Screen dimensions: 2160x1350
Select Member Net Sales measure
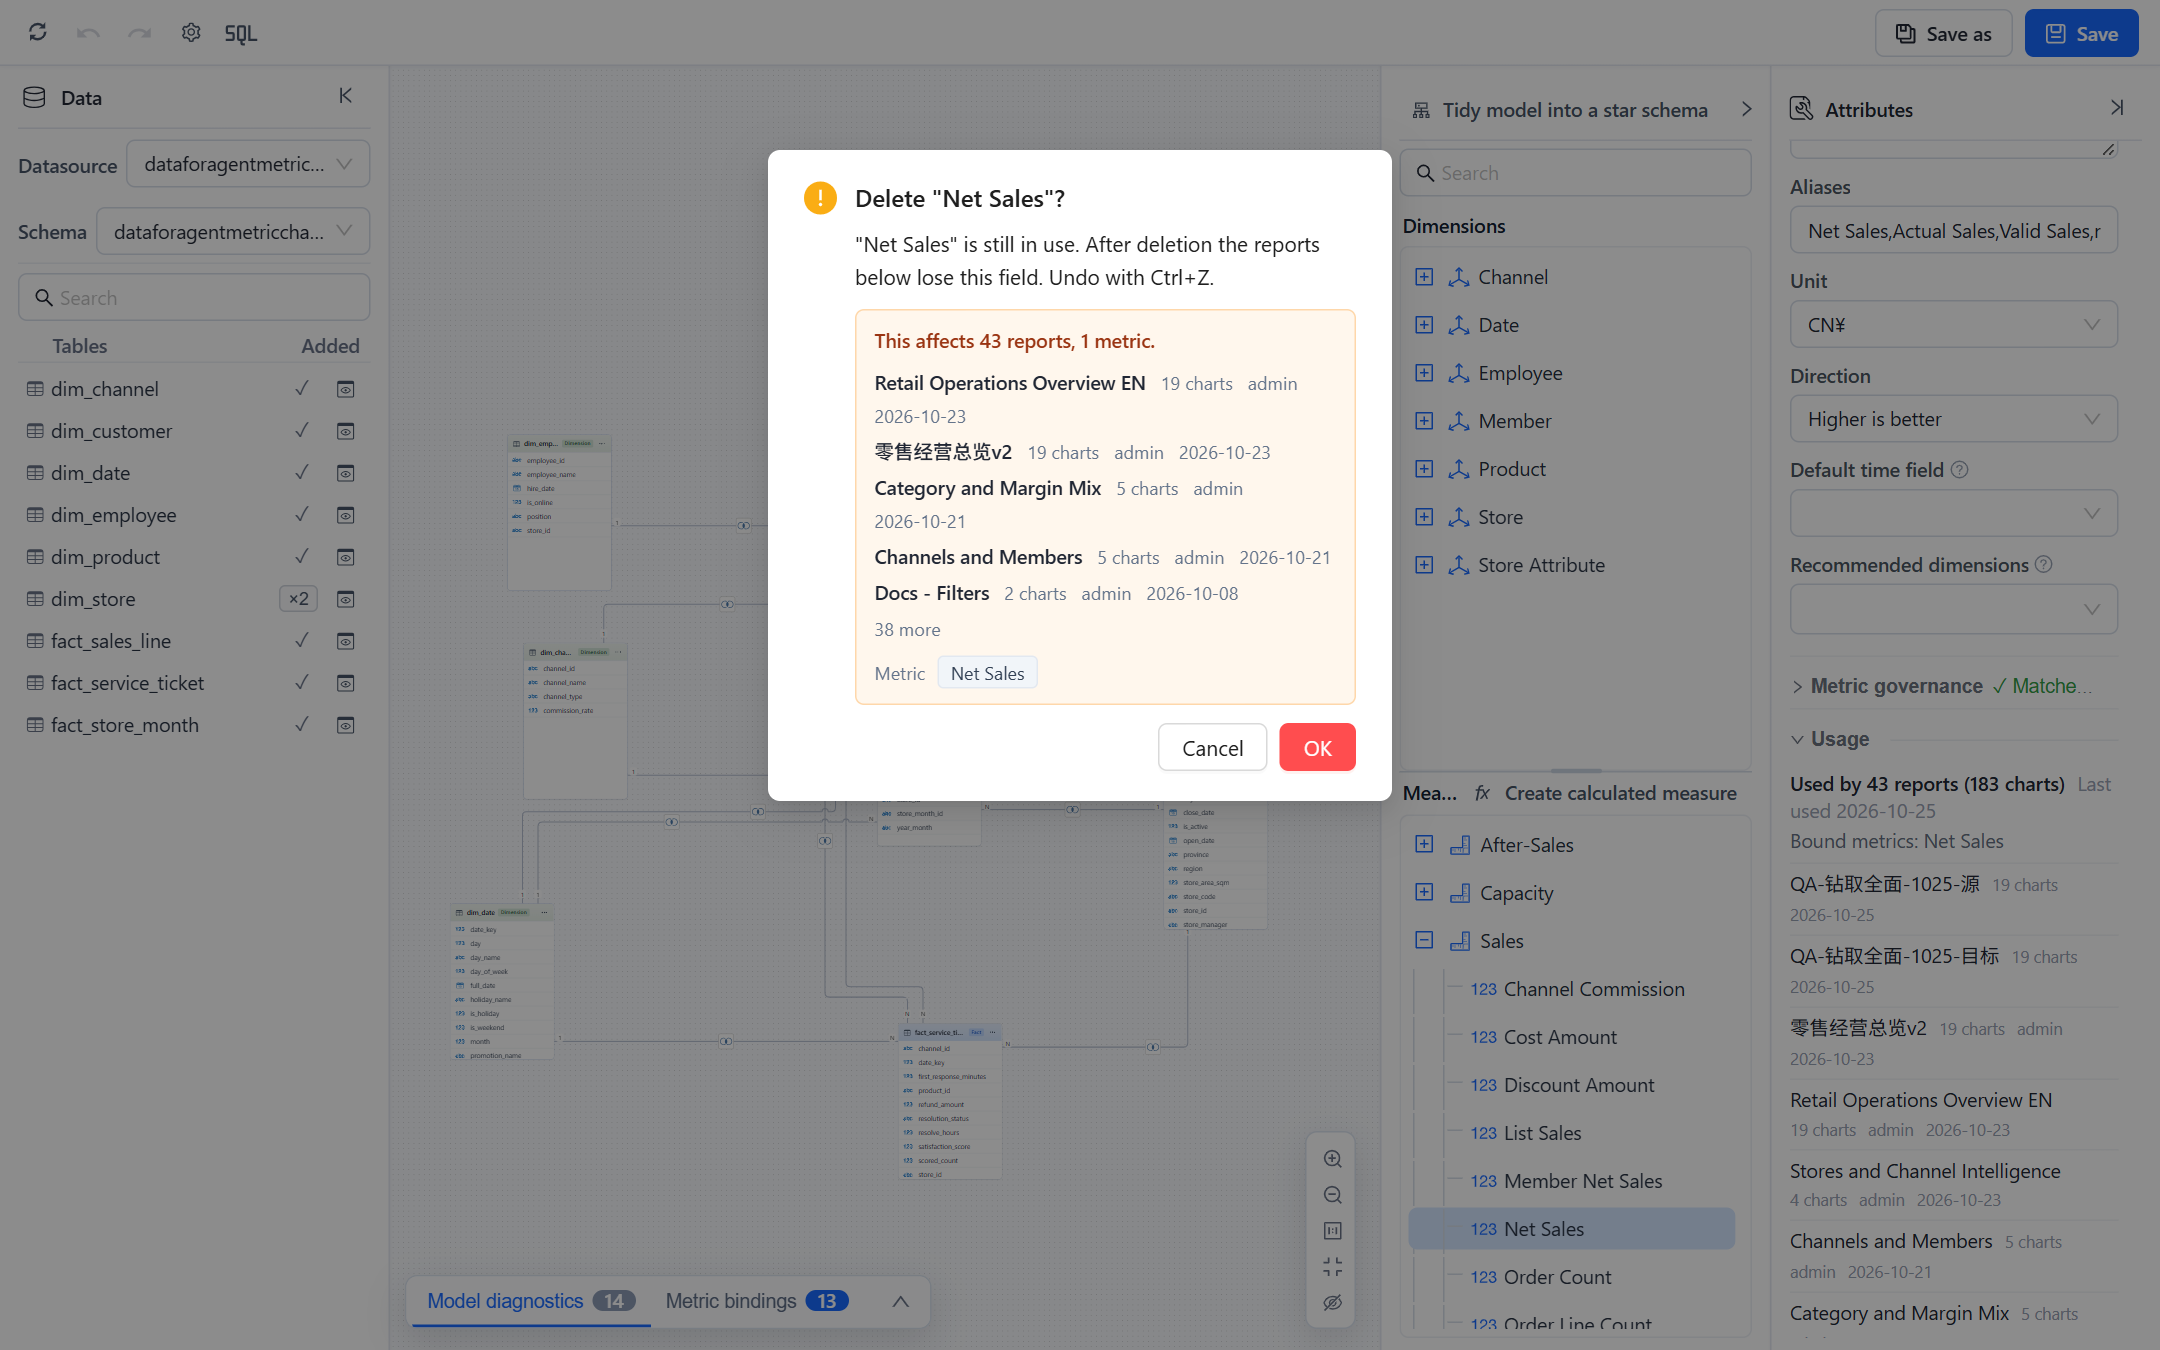click(x=1583, y=1181)
